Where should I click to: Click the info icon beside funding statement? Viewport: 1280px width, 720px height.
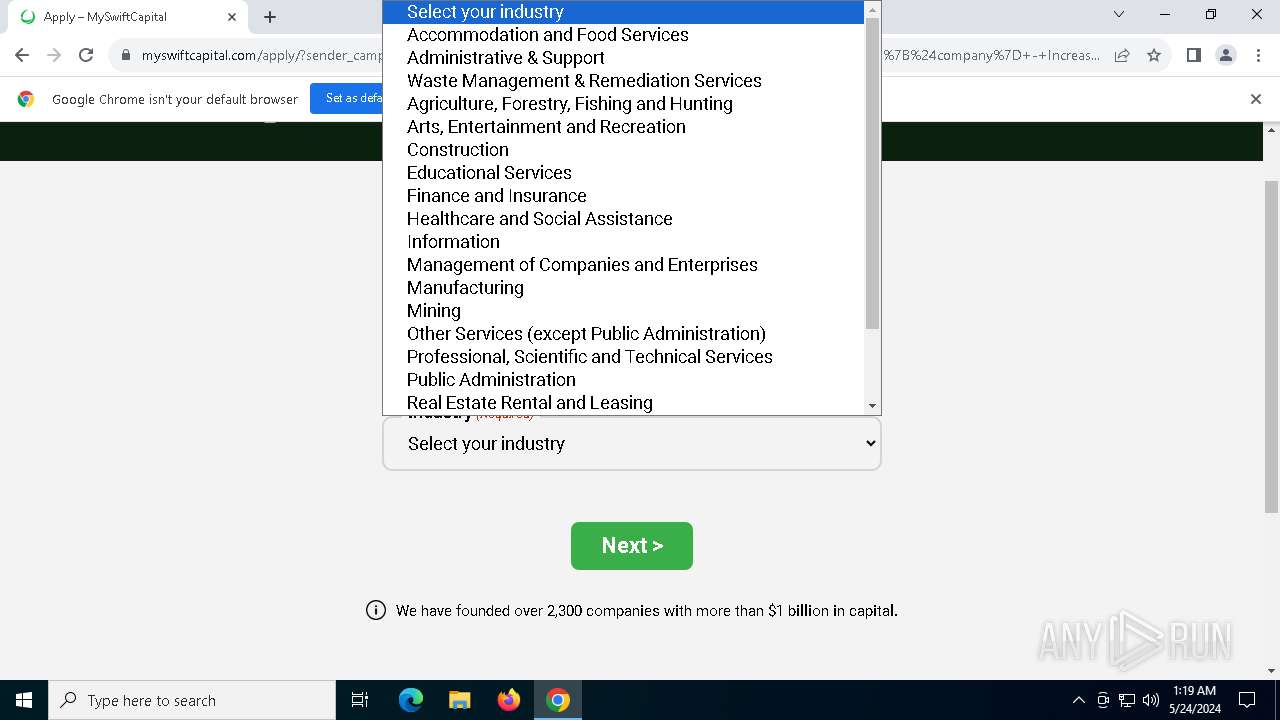(x=376, y=610)
